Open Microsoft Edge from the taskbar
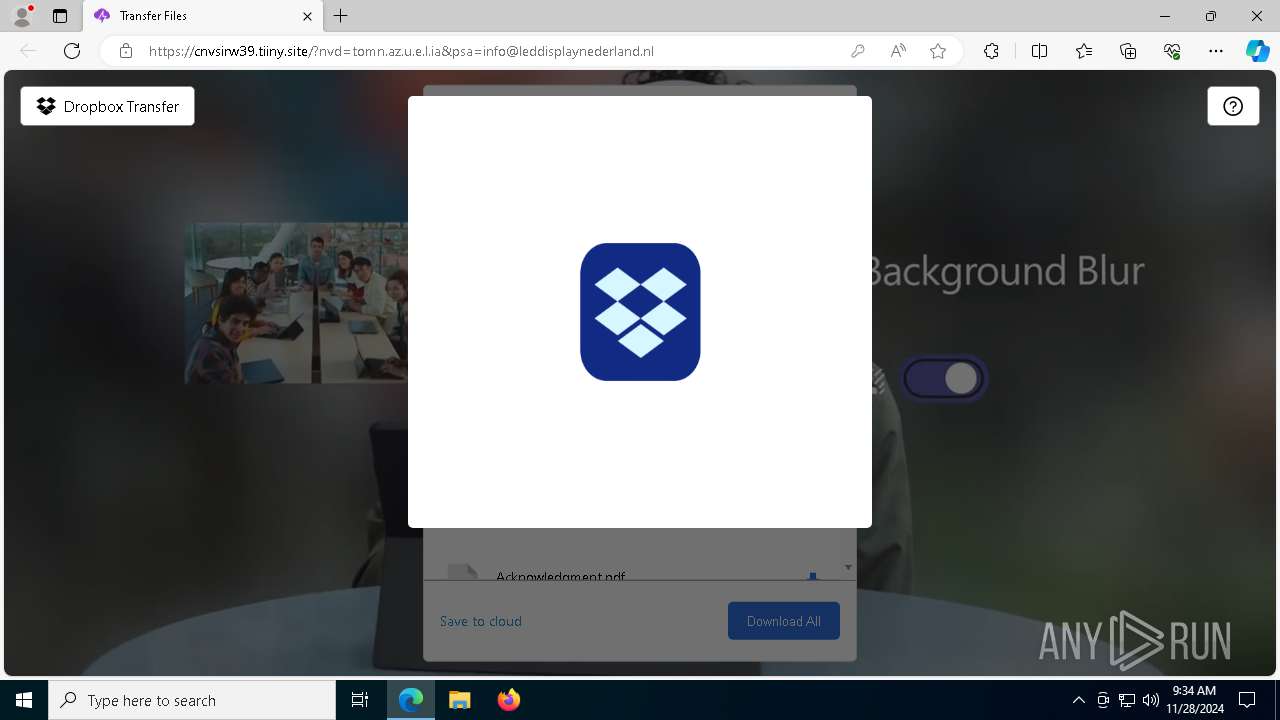Image resolution: width=1280 pixels, height=720 pixels. pos(411,700)
